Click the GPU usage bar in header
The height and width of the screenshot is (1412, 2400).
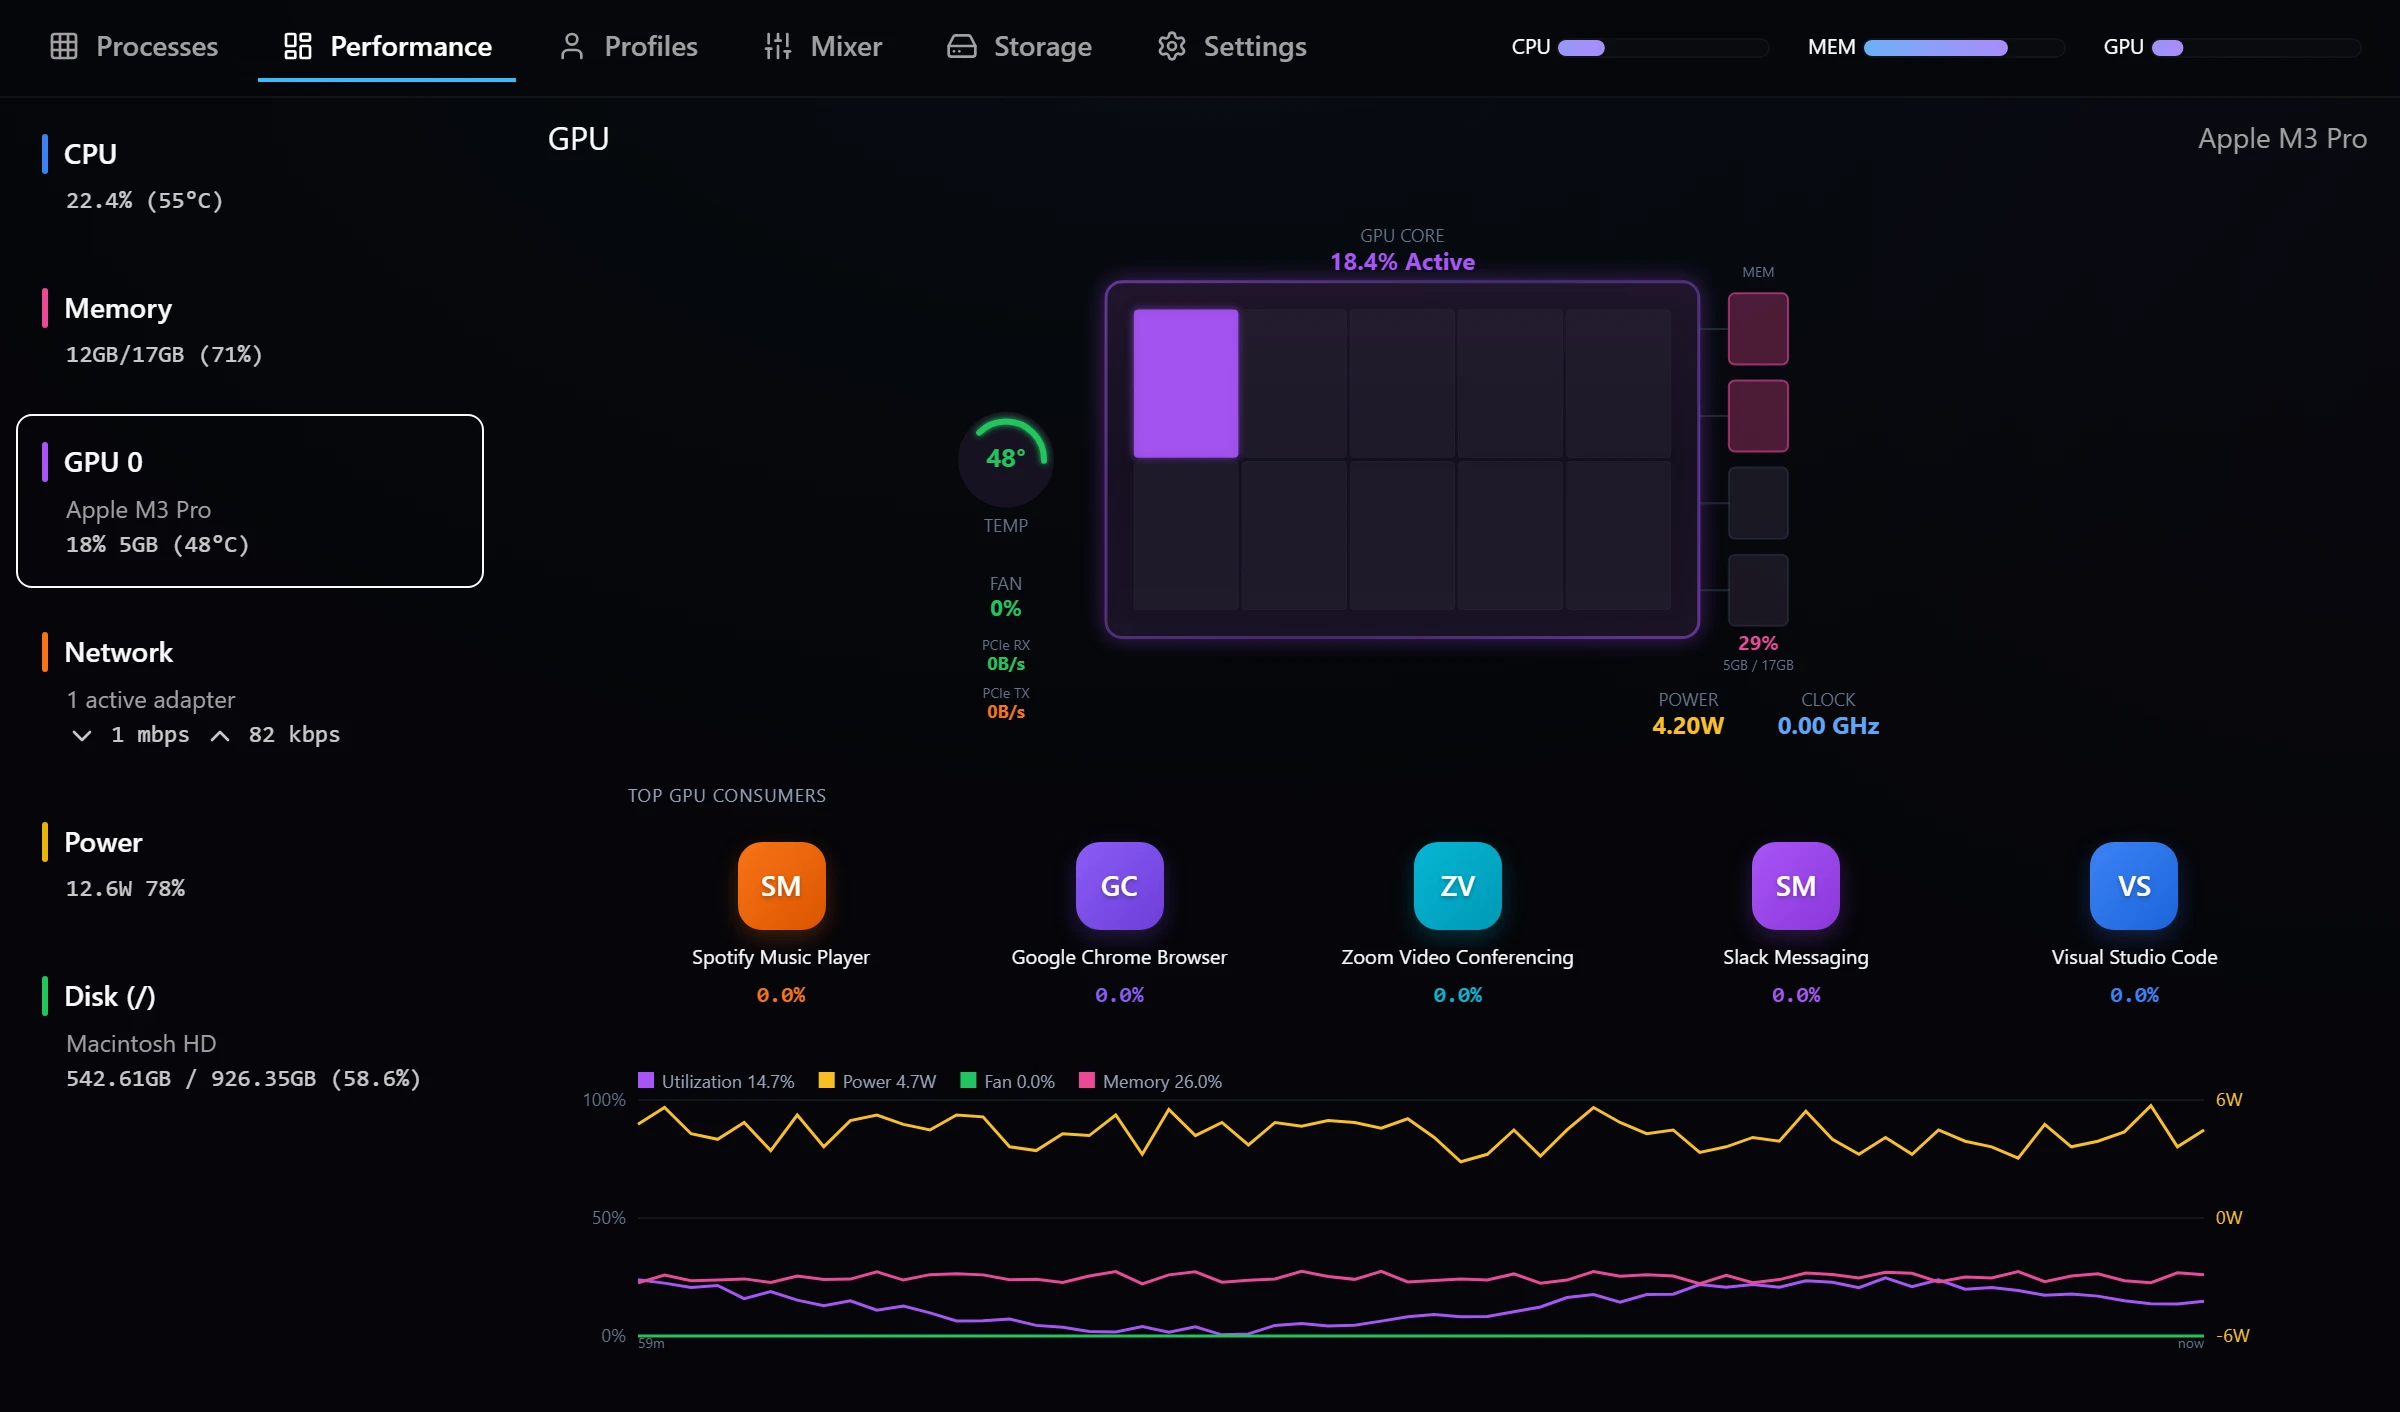coord(2256,47)
